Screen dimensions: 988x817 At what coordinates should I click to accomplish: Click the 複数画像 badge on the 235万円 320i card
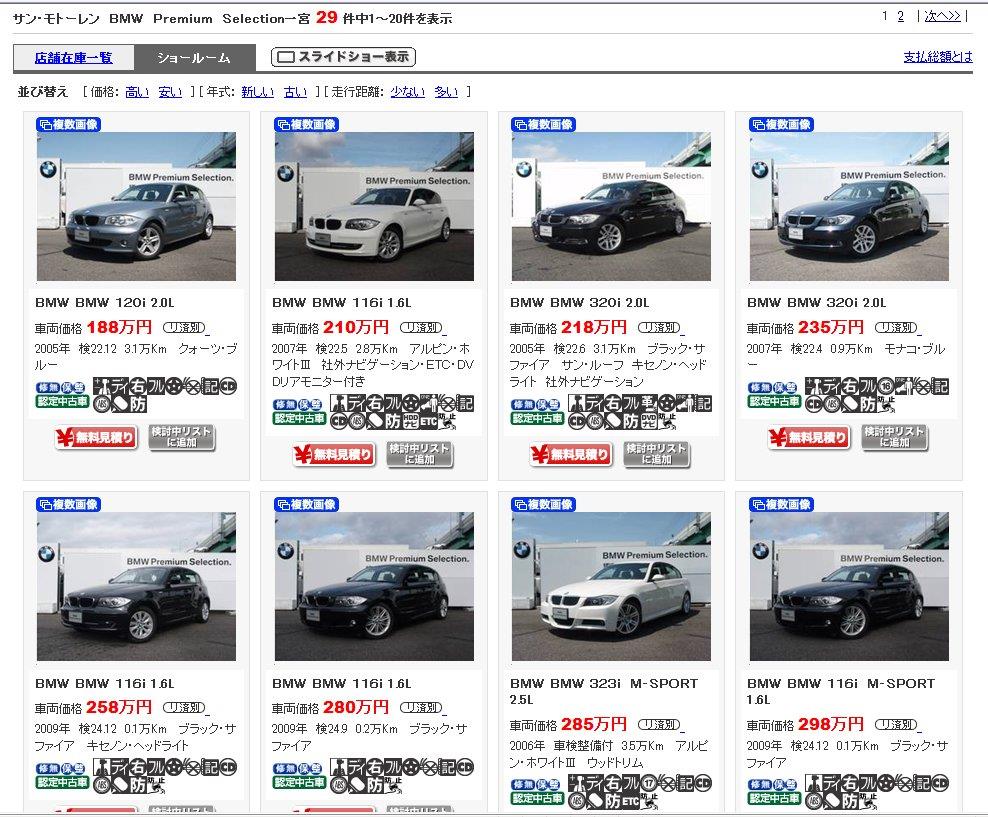click(x=781, y=125)
